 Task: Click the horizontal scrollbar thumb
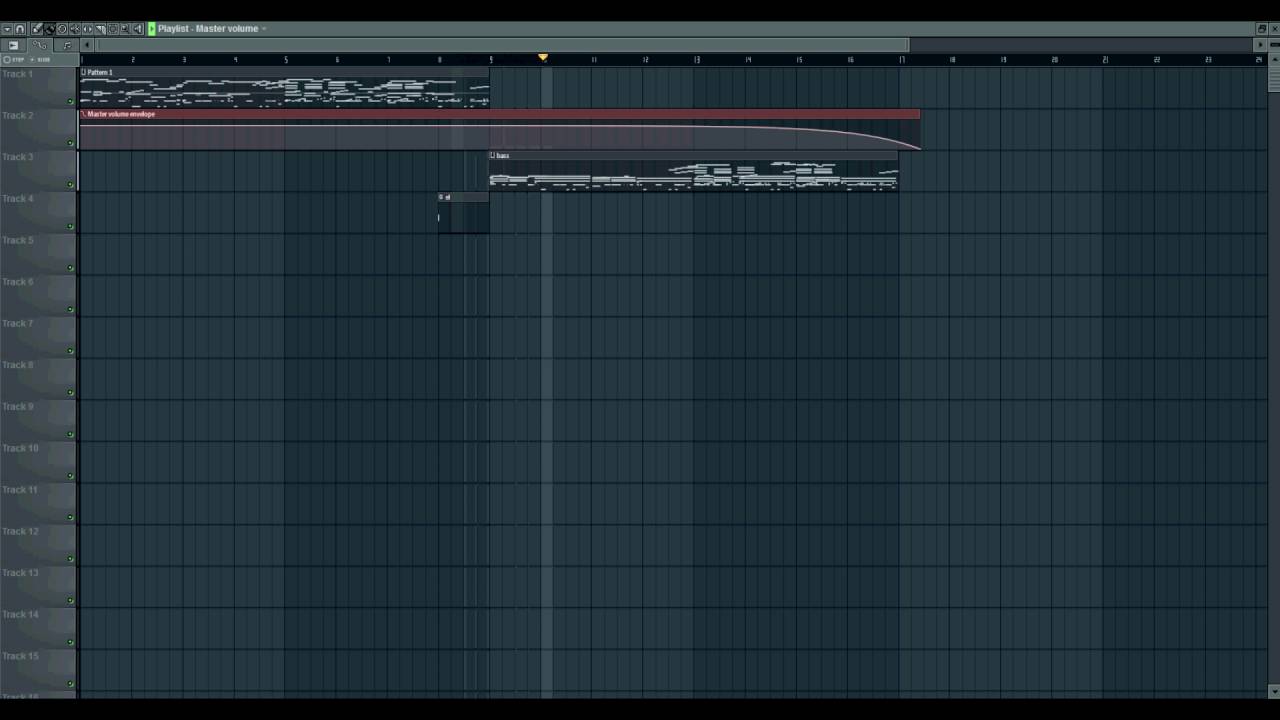coord(503,45)
